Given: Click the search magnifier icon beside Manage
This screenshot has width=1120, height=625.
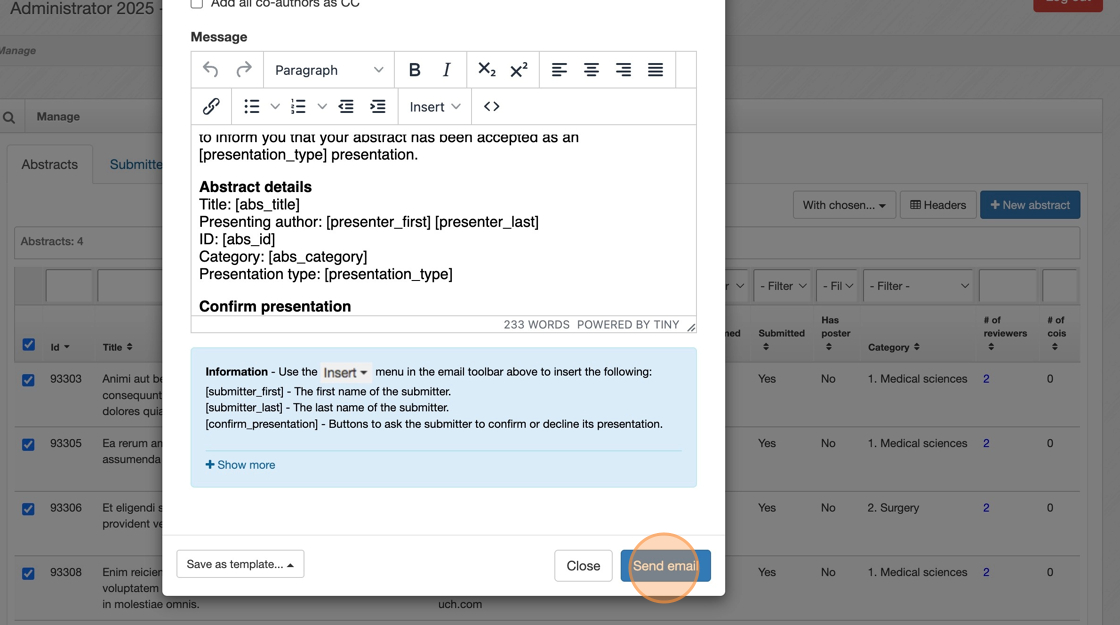Looking at the screenshot, I should (x=9, y=117).
